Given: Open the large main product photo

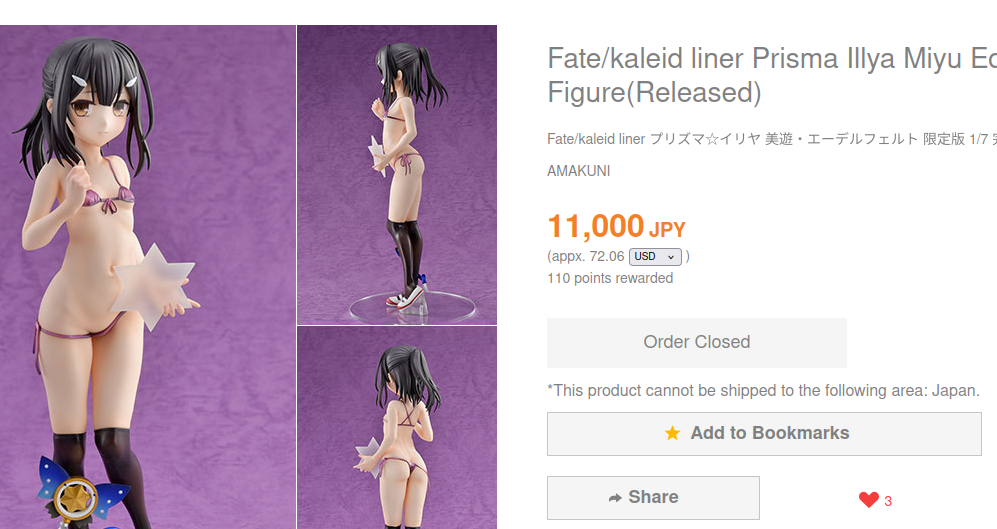Looking at the screenshot, I should (x=148, y=277).
